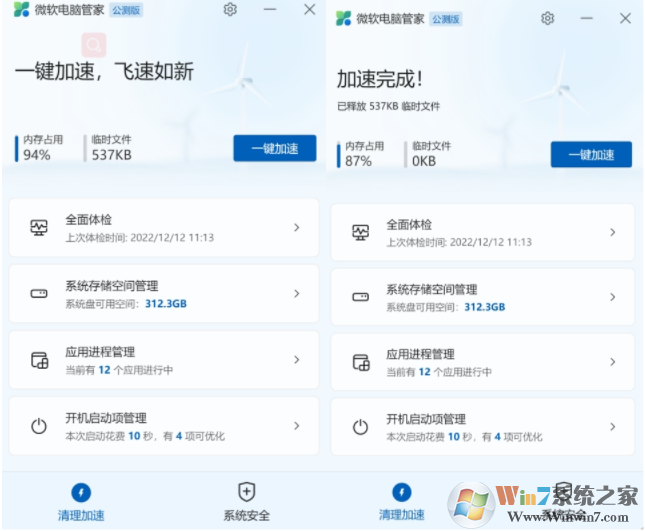Viewport: 645px width, 531px height.
Task: Expand 应用进程管理 chevron in right window
Action: [613, 362]
